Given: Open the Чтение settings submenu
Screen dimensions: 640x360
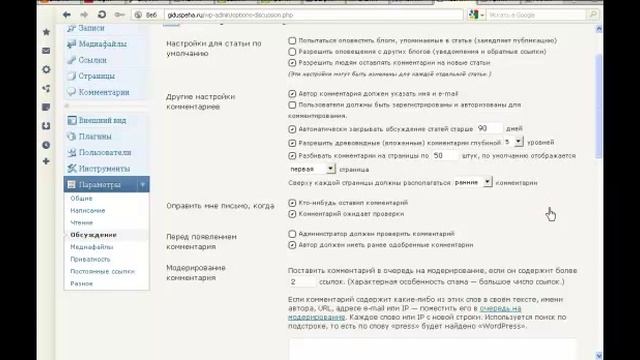Looking at the screenshot, I should tap(82, 223).
